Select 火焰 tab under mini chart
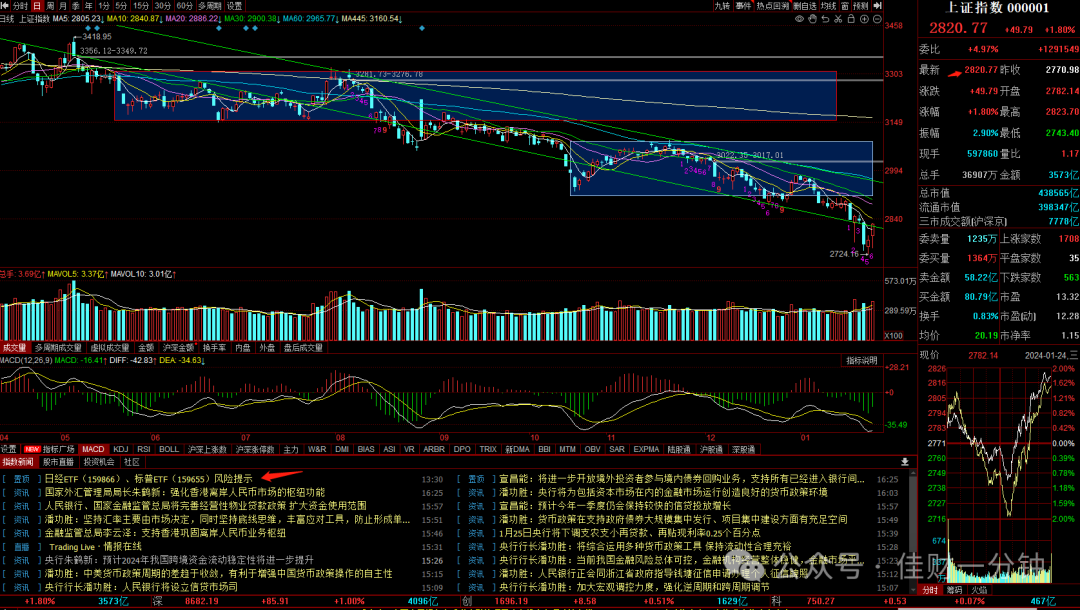 pos(979,590)
